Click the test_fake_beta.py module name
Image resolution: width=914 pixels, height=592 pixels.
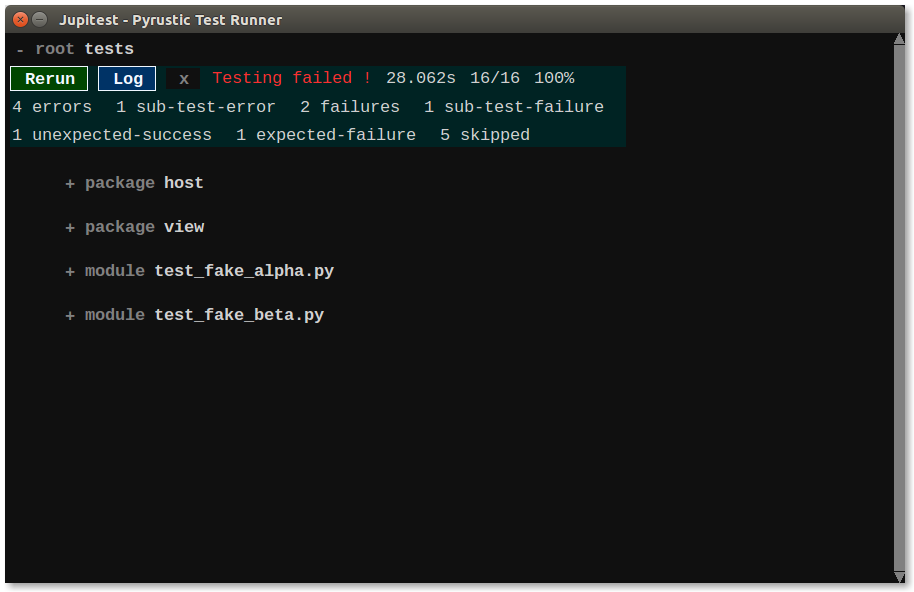click(239, 315)
